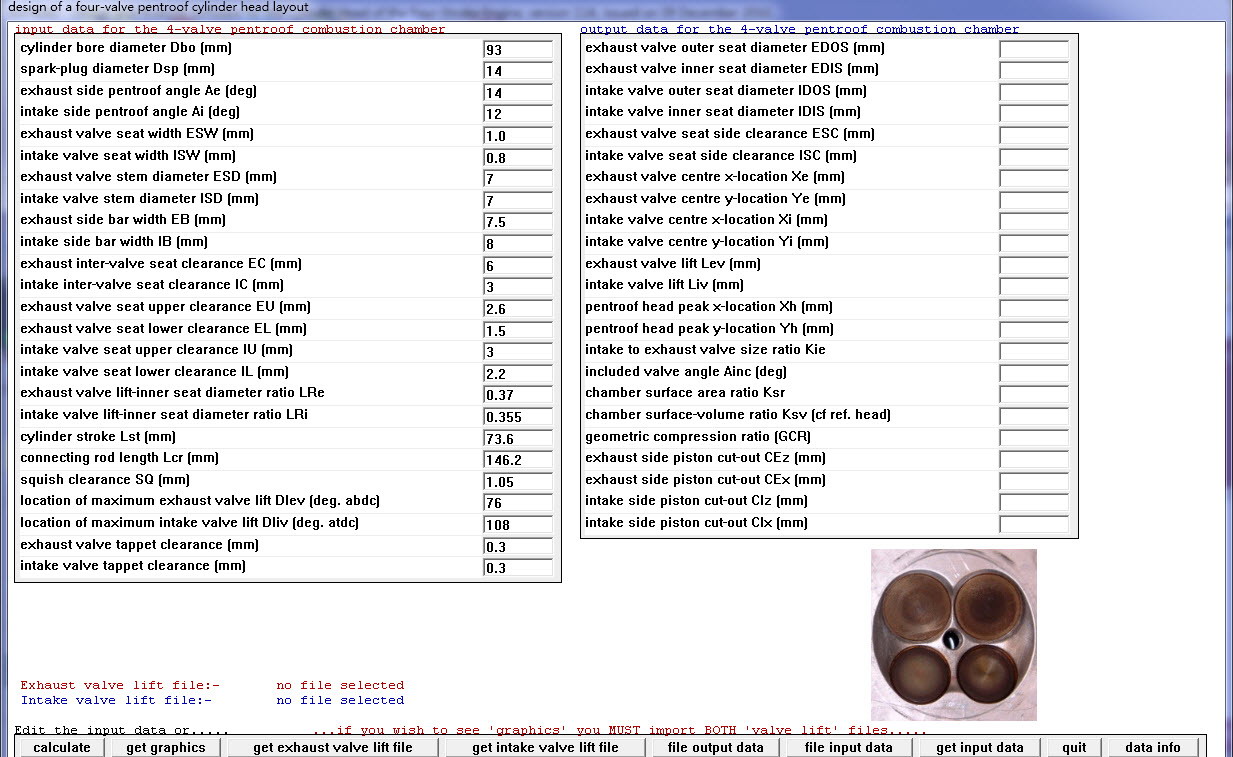This screenshot has height=757, width=1233.
Task: Select exhaust valve stem diameter ESD field
Action: [x=518, y=179]
